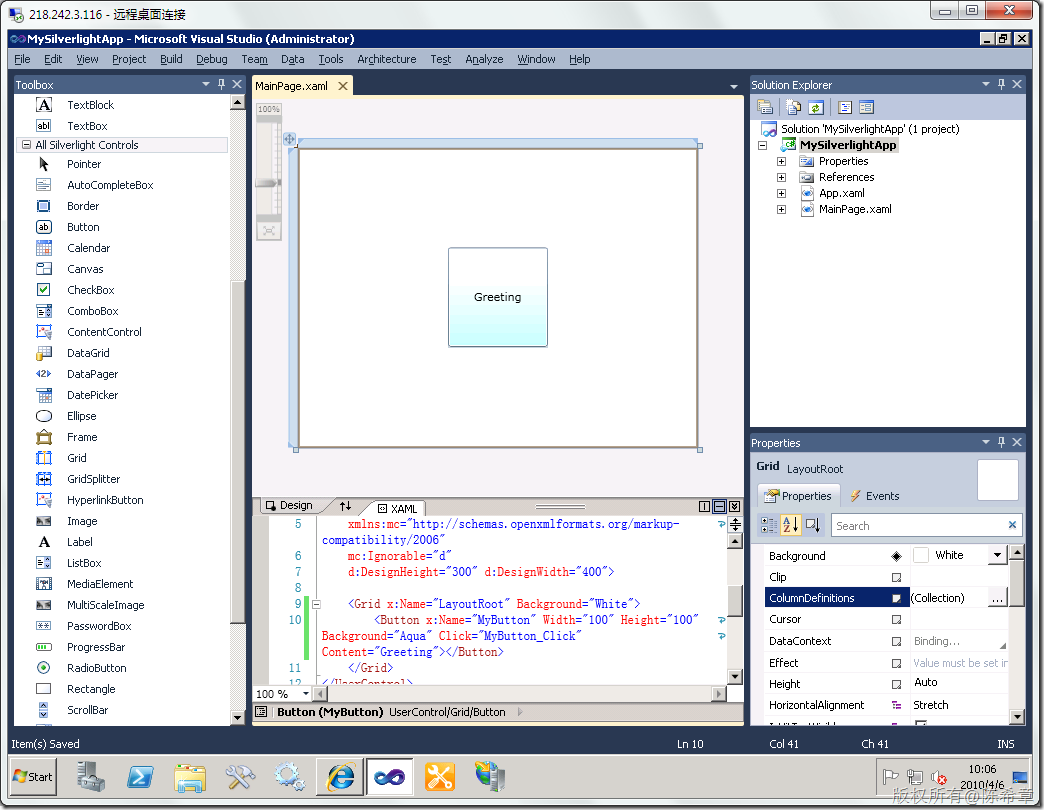Open the Debug menu
The height and width of the screenshot is (810, 1044).
212,59
